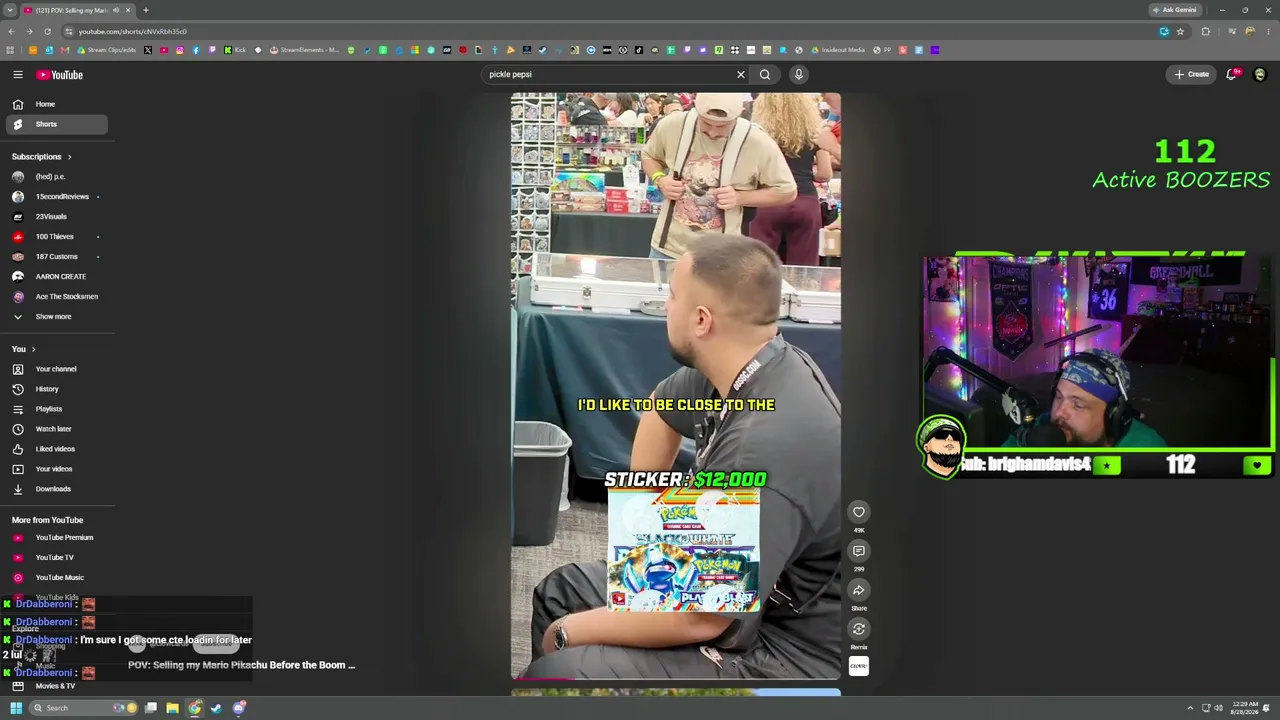1280x720 pixels.
Task: Open the browser tab search dropdown
Action: pos(10,10)
